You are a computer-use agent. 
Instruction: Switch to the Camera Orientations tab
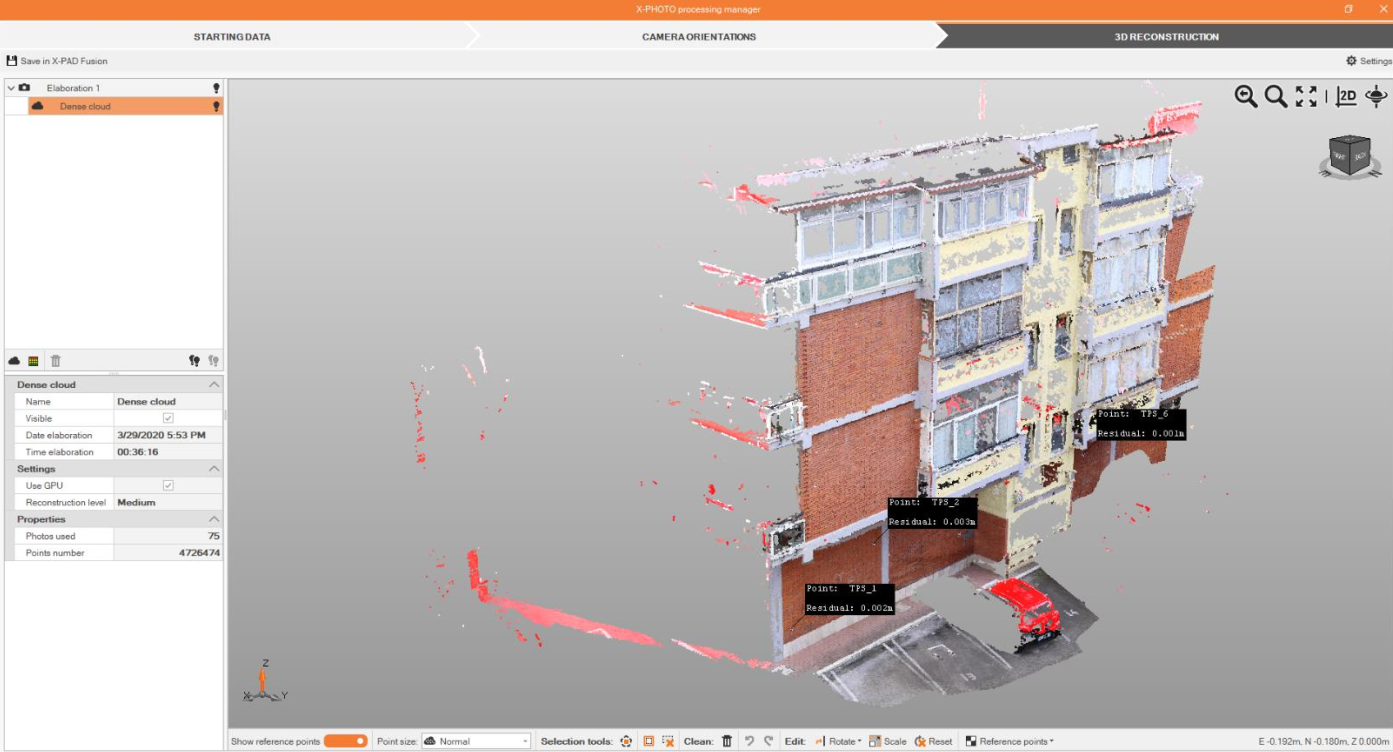(x=698, y=37)
